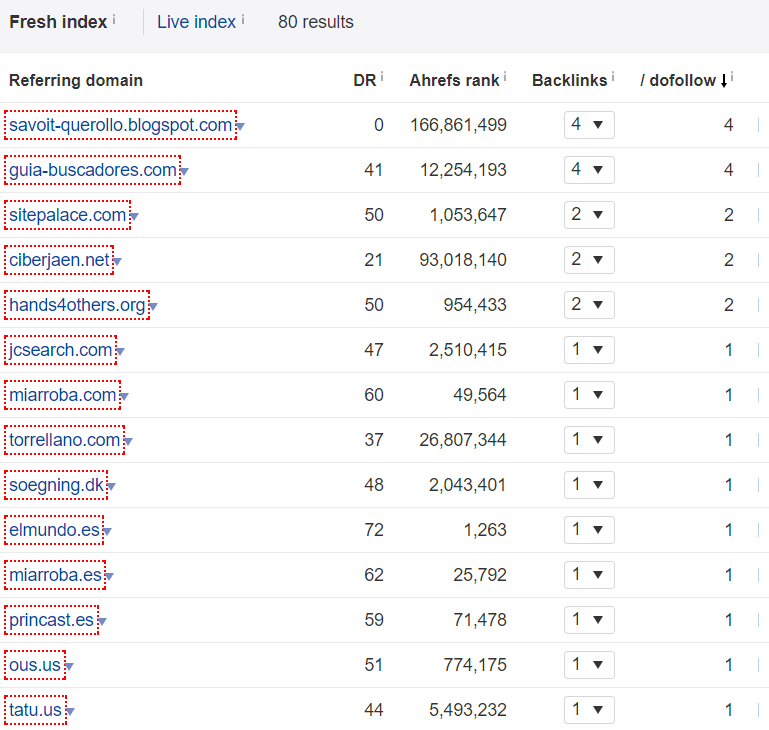The width and height of the screenshot is (769, 730).
Task: Click the DR column info icon
Action: [x=382, y=77]
